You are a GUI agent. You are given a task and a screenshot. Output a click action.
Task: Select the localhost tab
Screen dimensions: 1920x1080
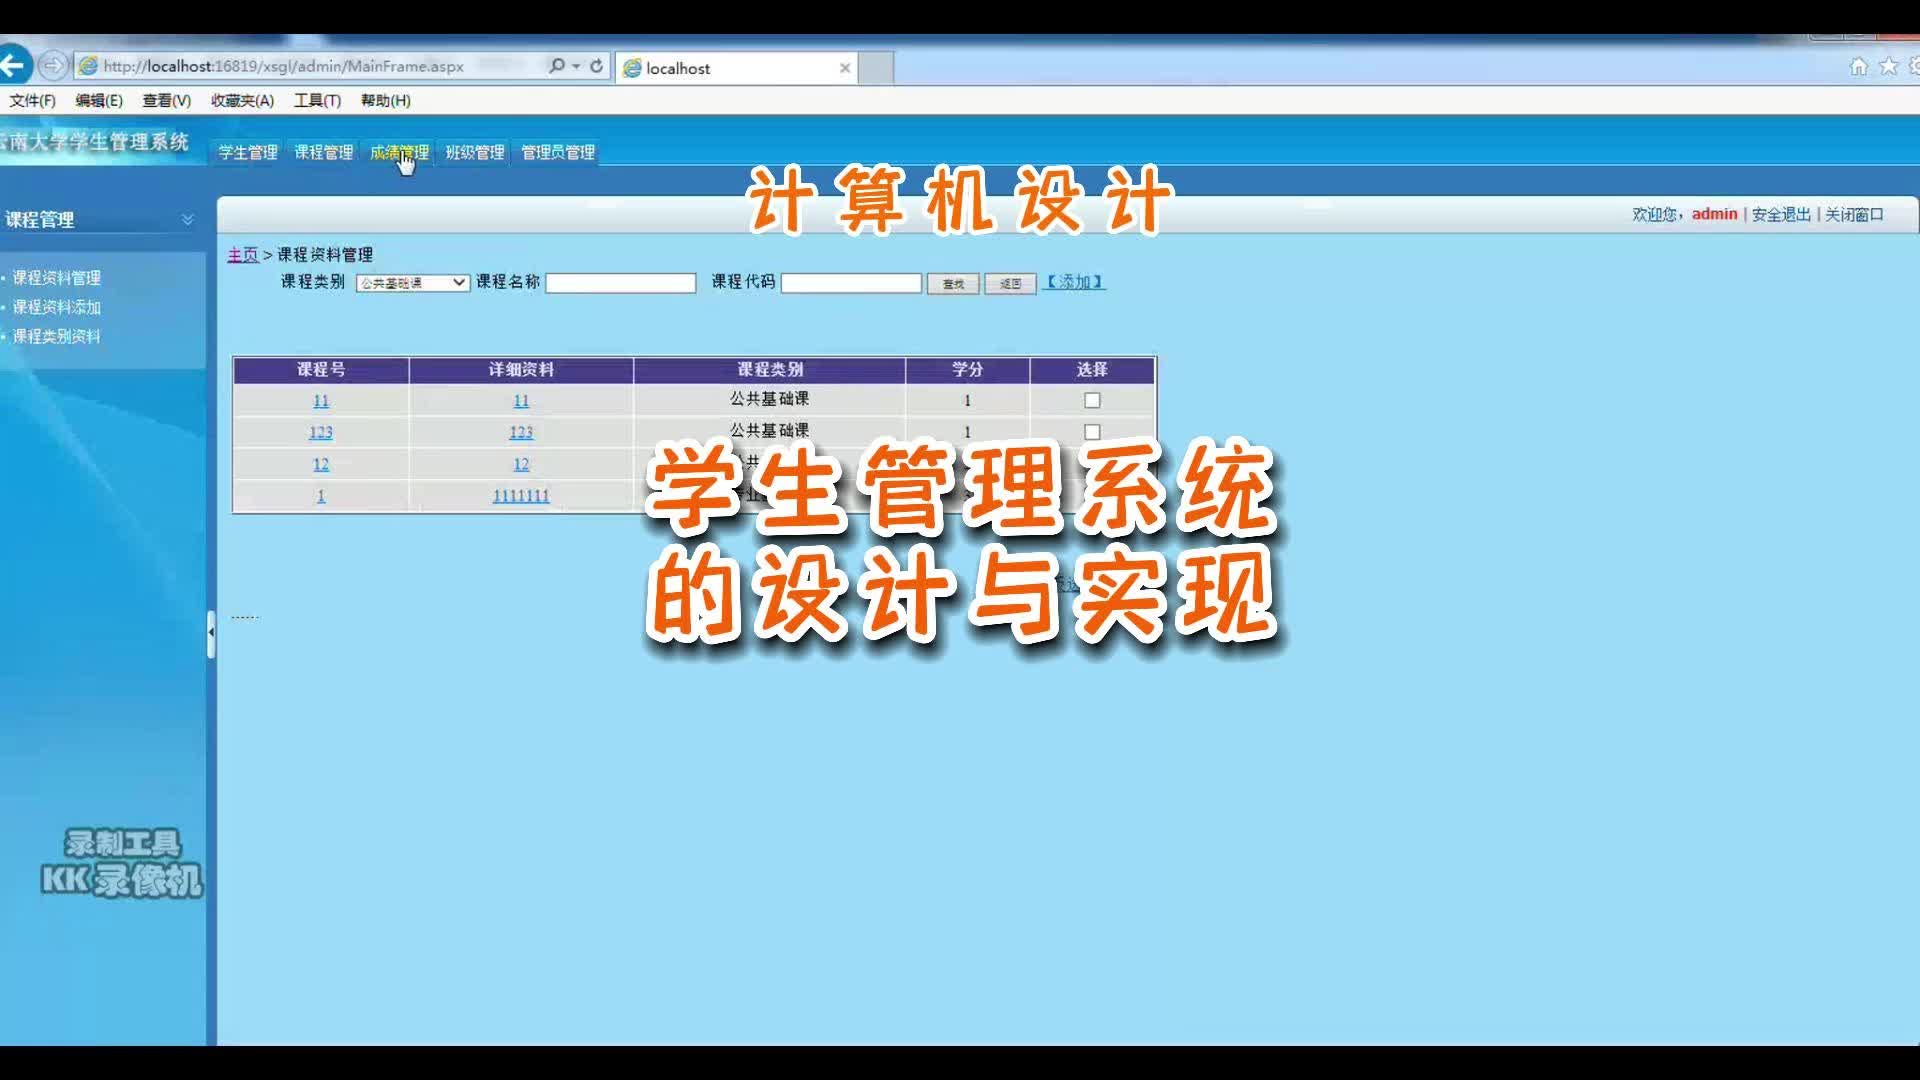click(x=736, y=68)
